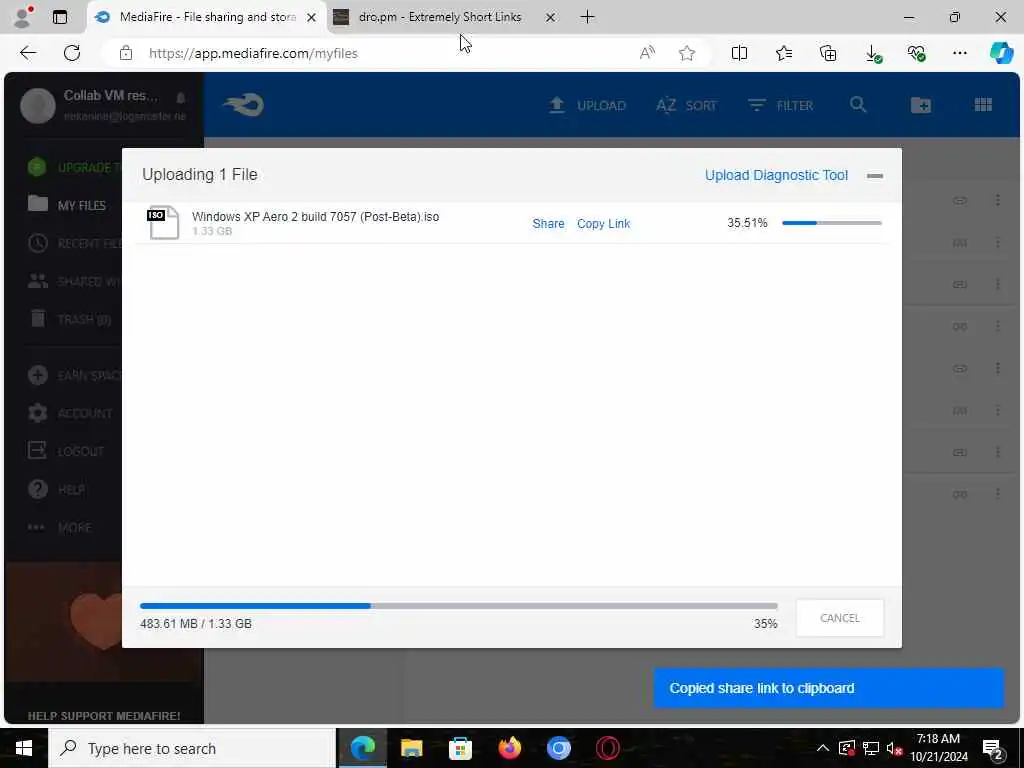Cancel the upload

[840, 618]
